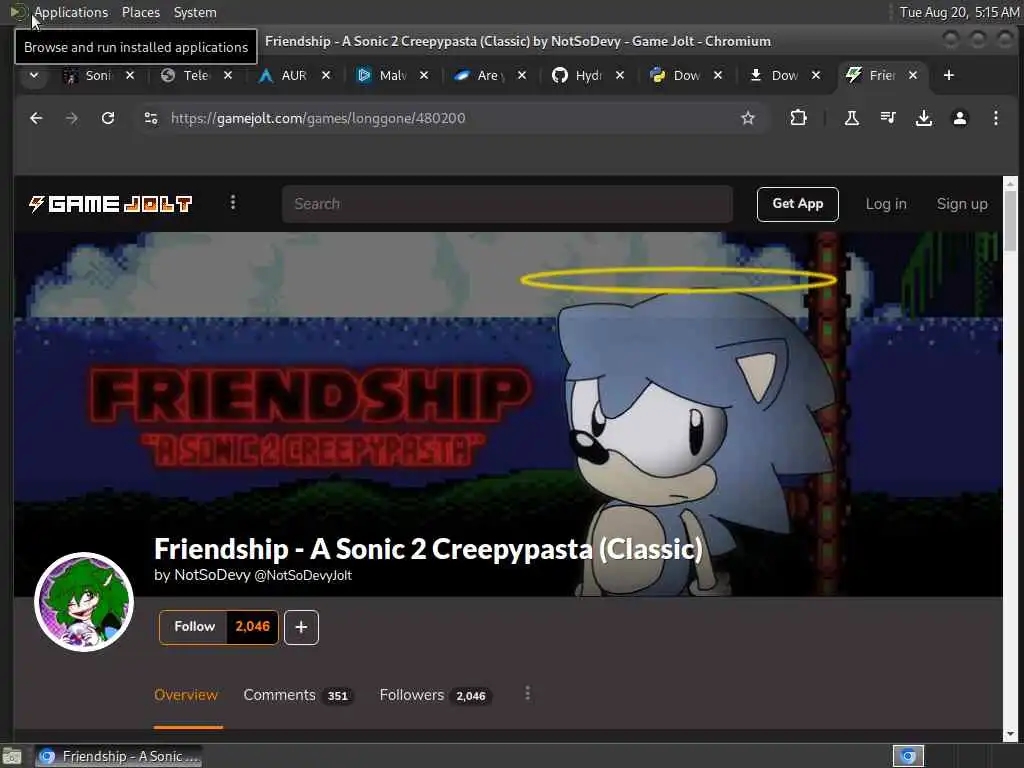Screen dimensions: 1024x768
Task: Switch to the Python Dow tab
Action: pos(677,75)
